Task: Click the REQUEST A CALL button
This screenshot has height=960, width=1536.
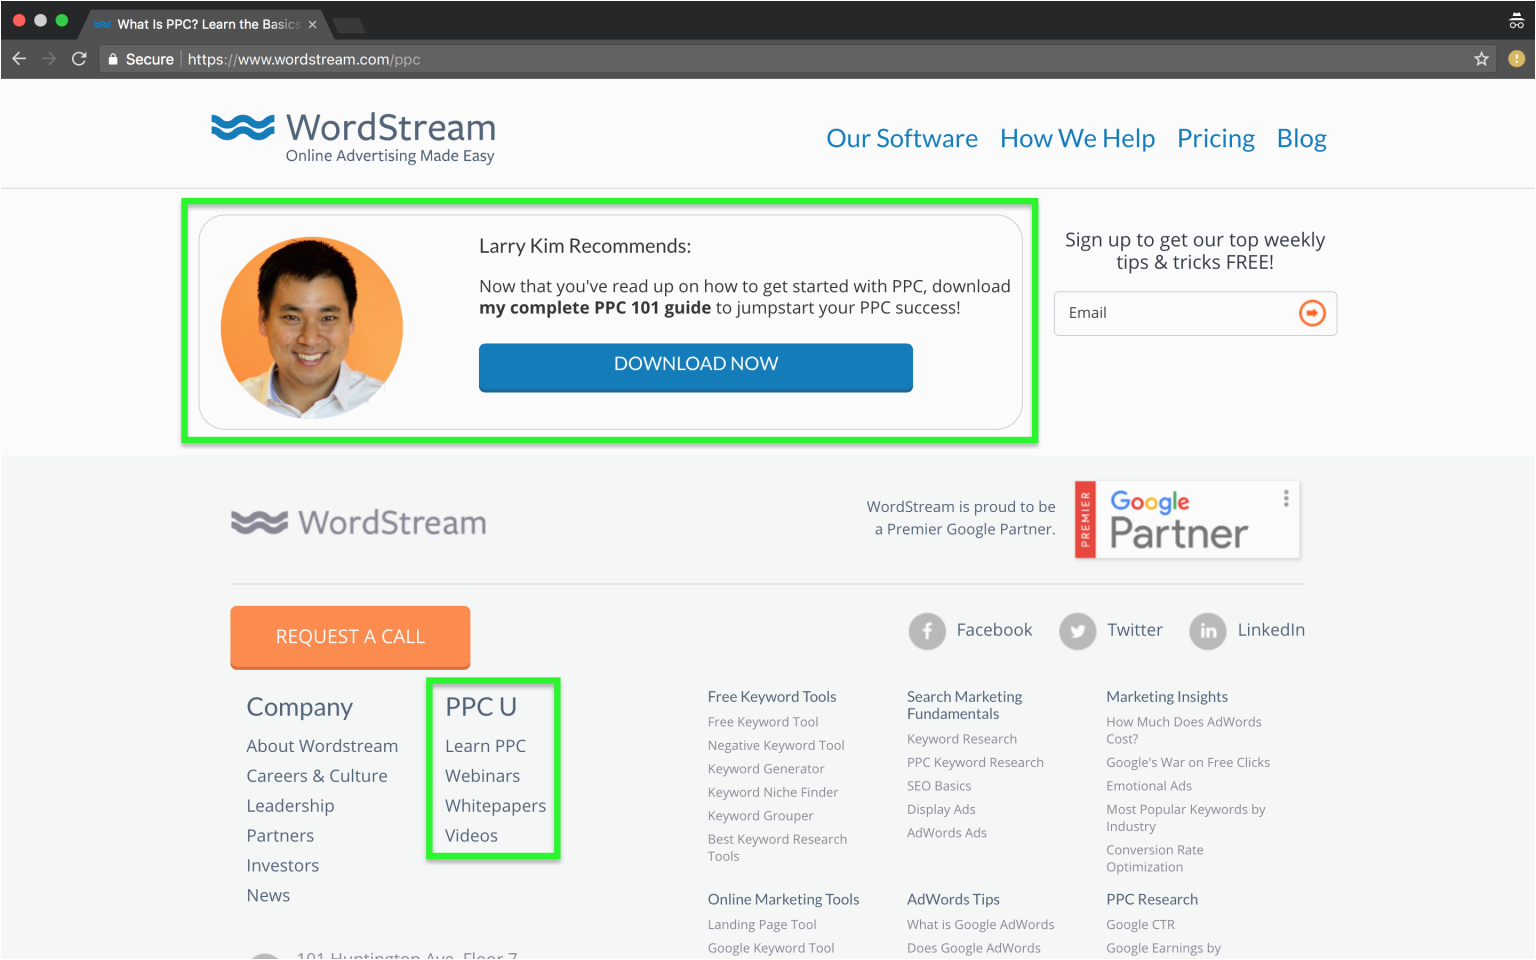Action: tap(350, 637)
